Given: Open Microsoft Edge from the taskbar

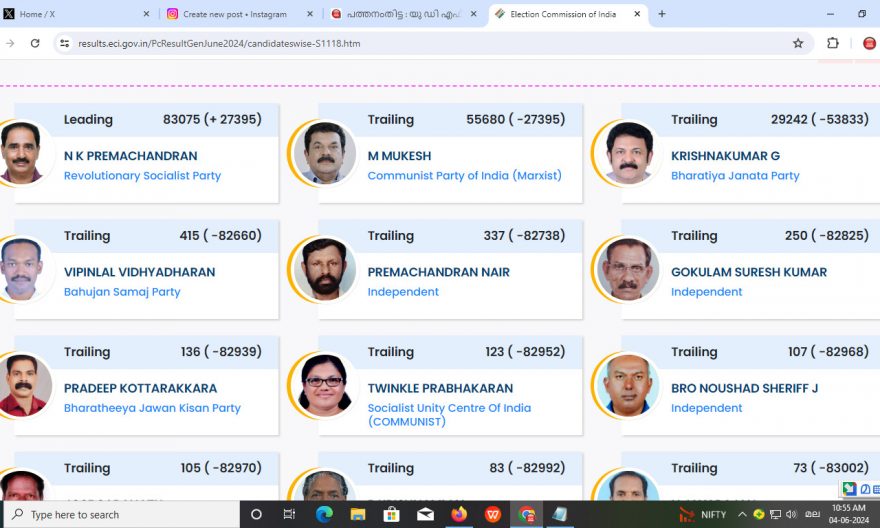Looking at the screenshot, I should click(324, 514).
